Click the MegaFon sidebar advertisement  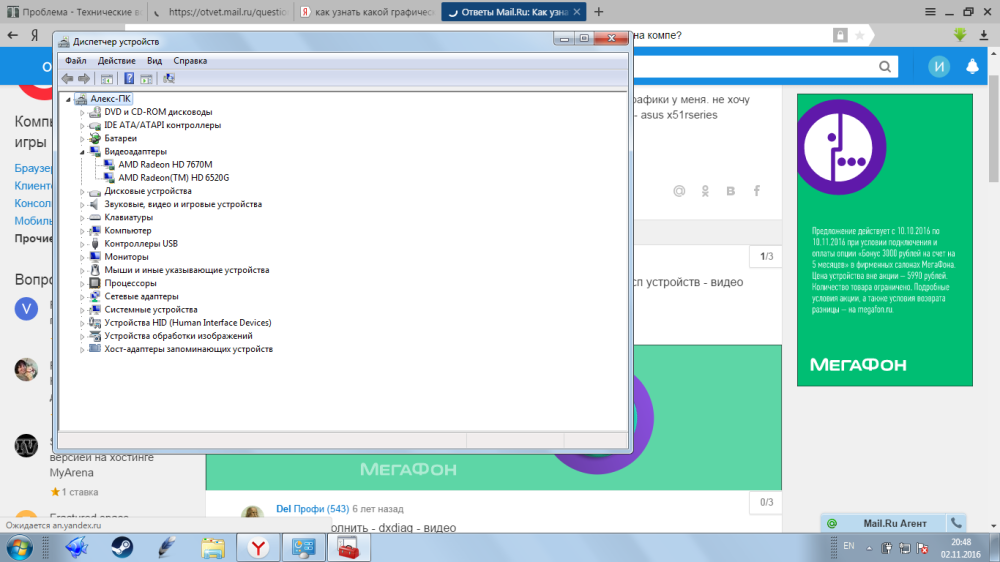tap(885, 240)
